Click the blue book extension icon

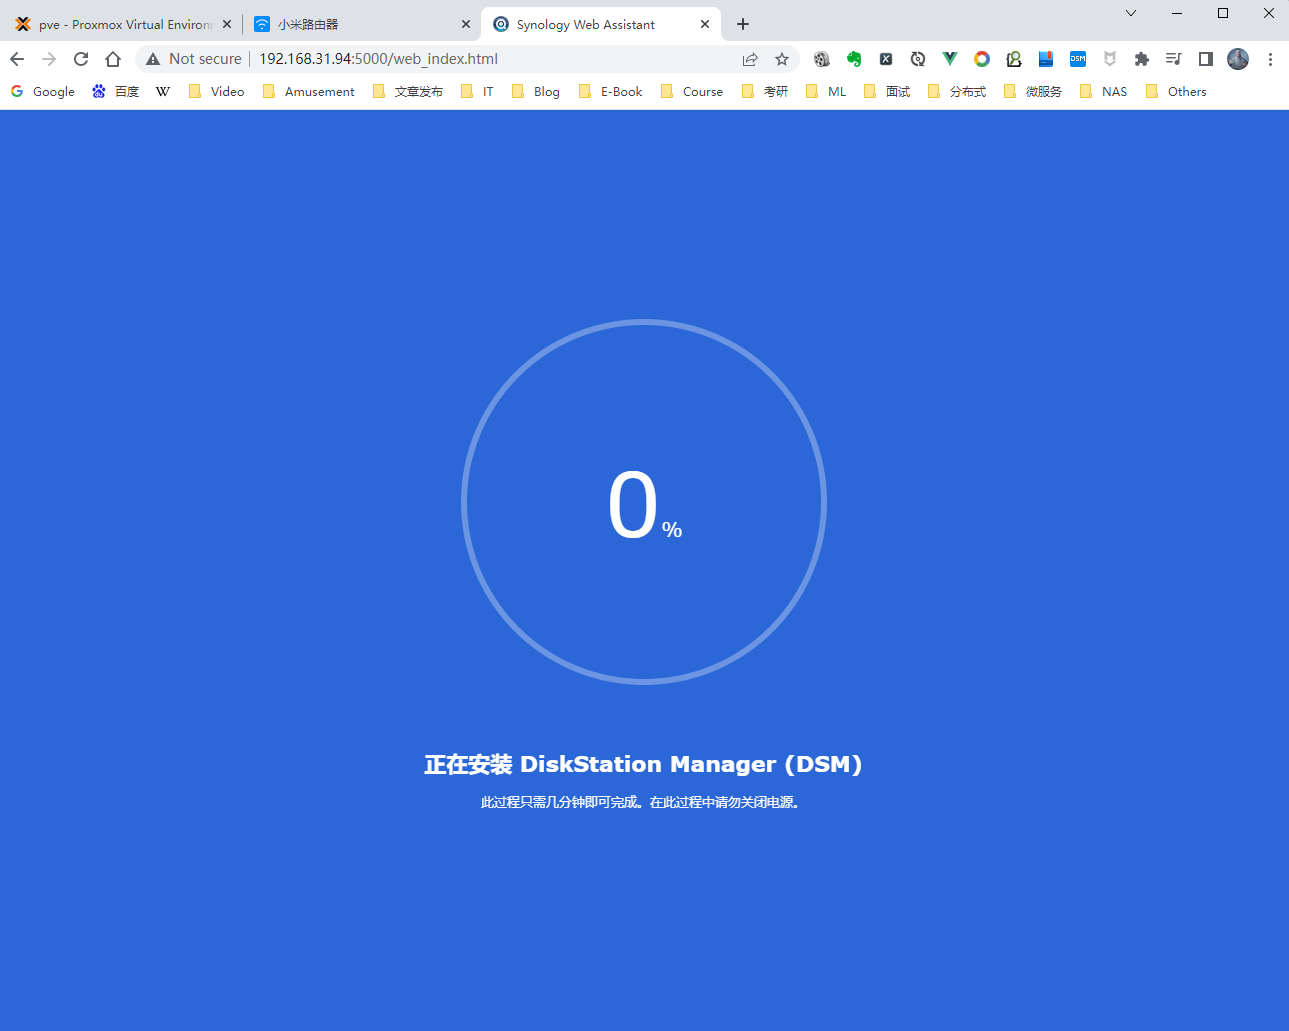[x=1046, y=59]
